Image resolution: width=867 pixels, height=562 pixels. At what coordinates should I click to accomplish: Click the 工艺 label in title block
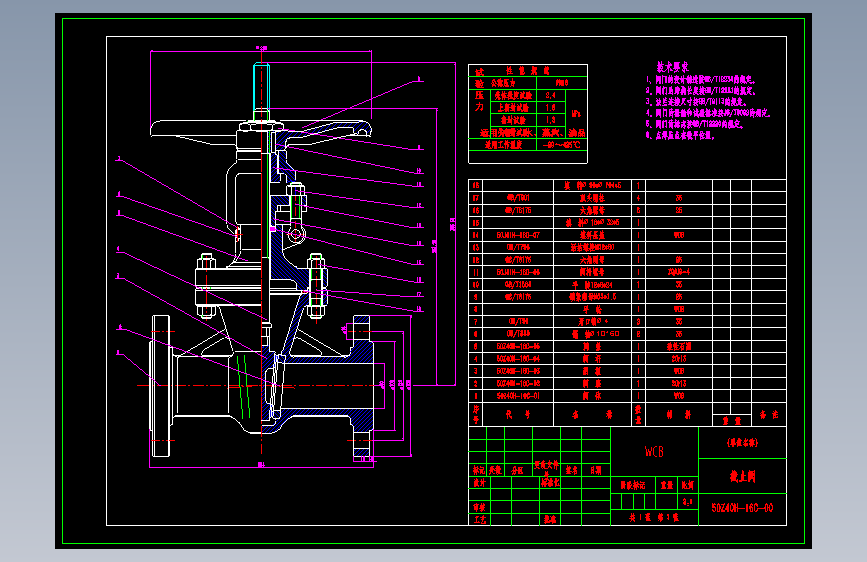(x=479, y=519)
